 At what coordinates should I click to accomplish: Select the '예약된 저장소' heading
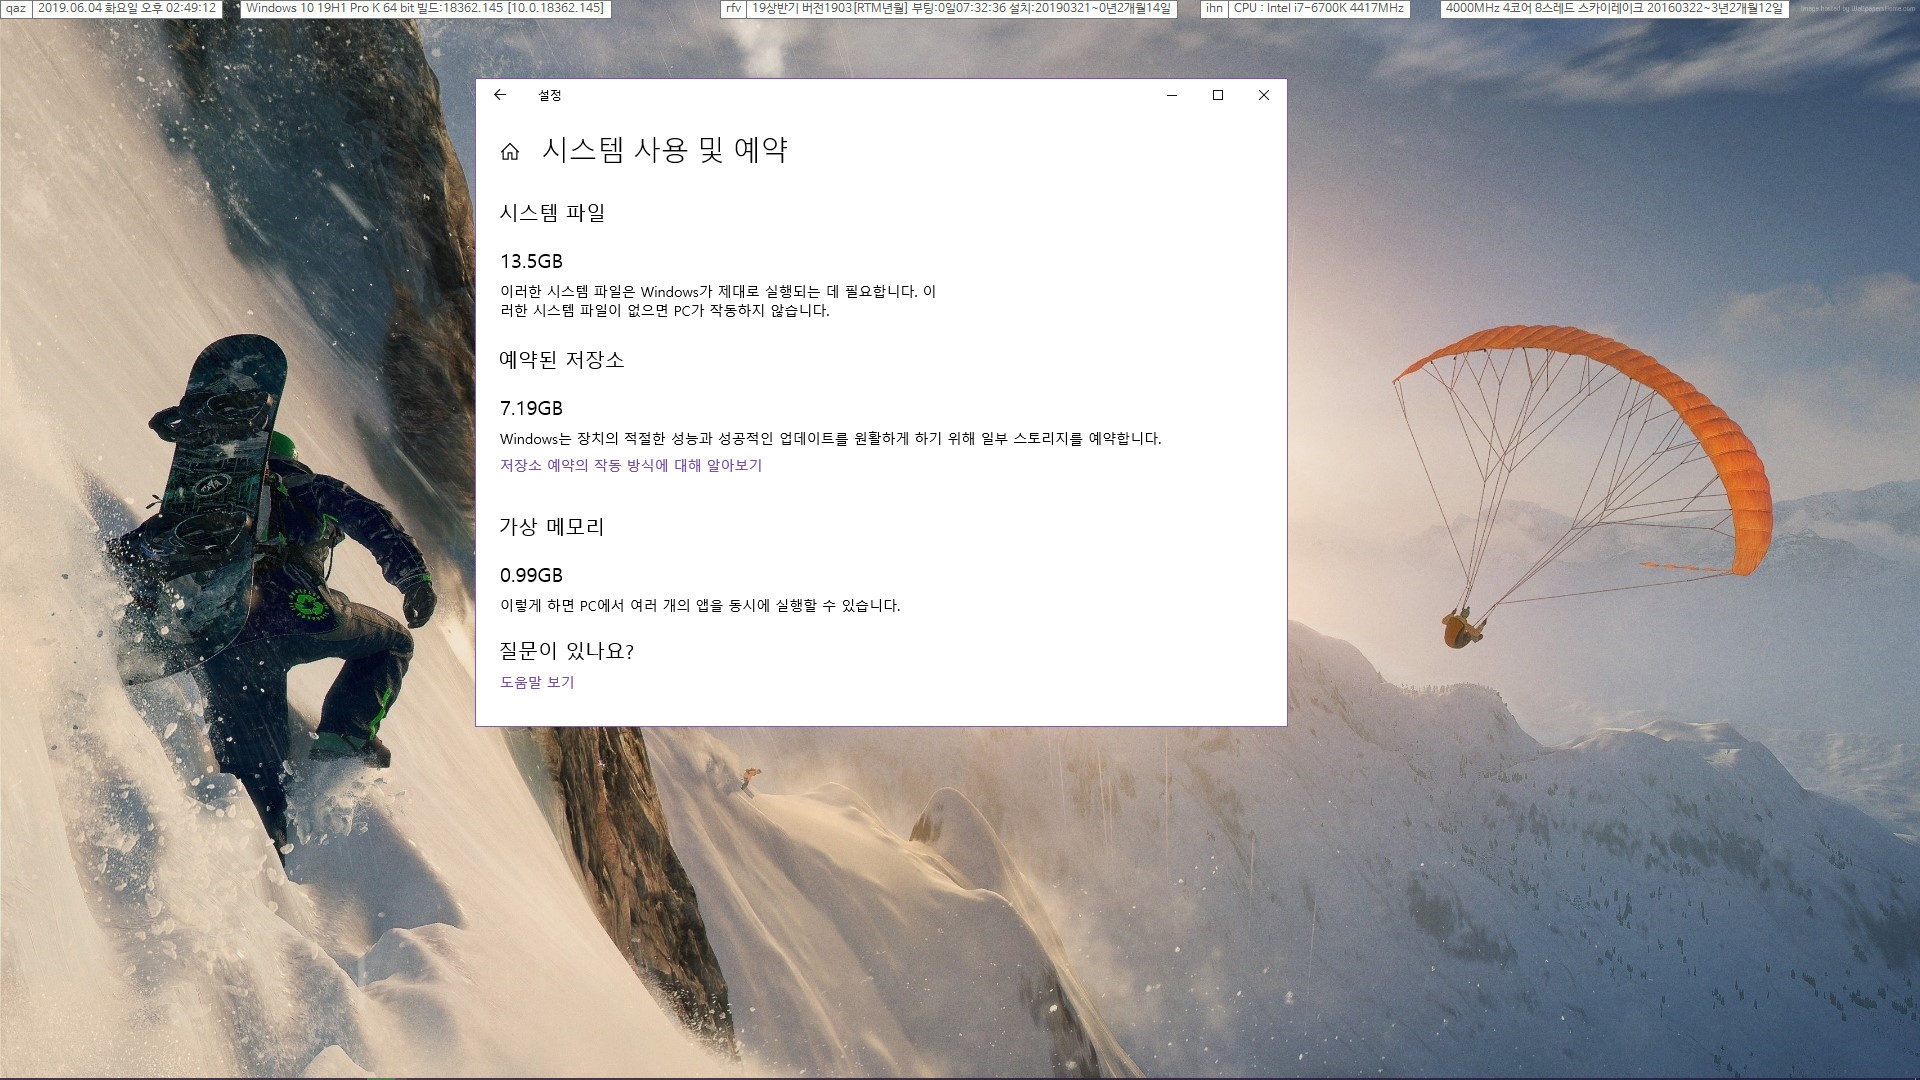[x=562, y=360]
